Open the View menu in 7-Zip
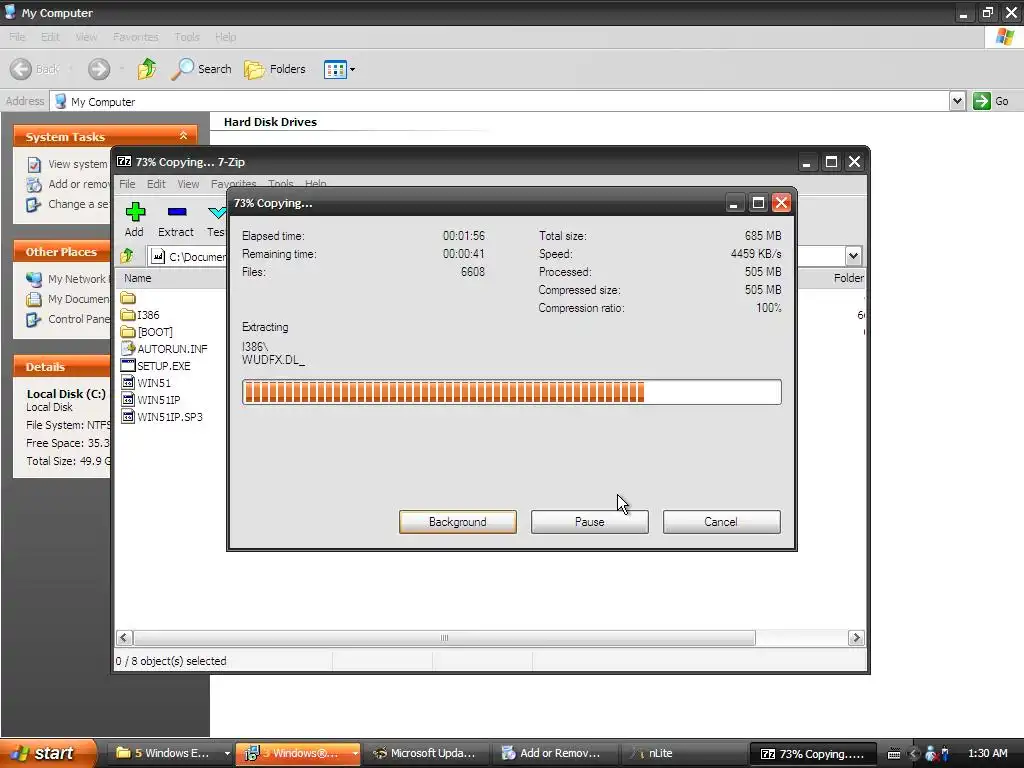 (188, 184)
